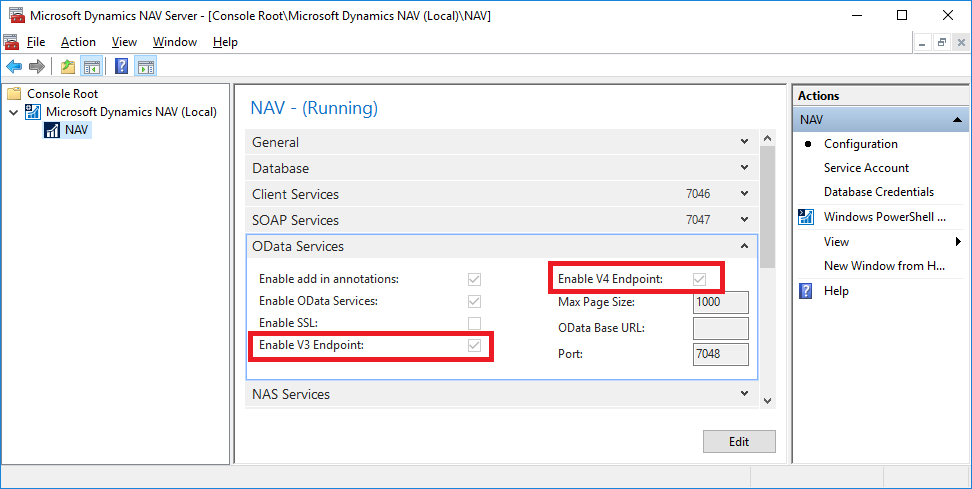Click the Edit button

coord(739,442)
